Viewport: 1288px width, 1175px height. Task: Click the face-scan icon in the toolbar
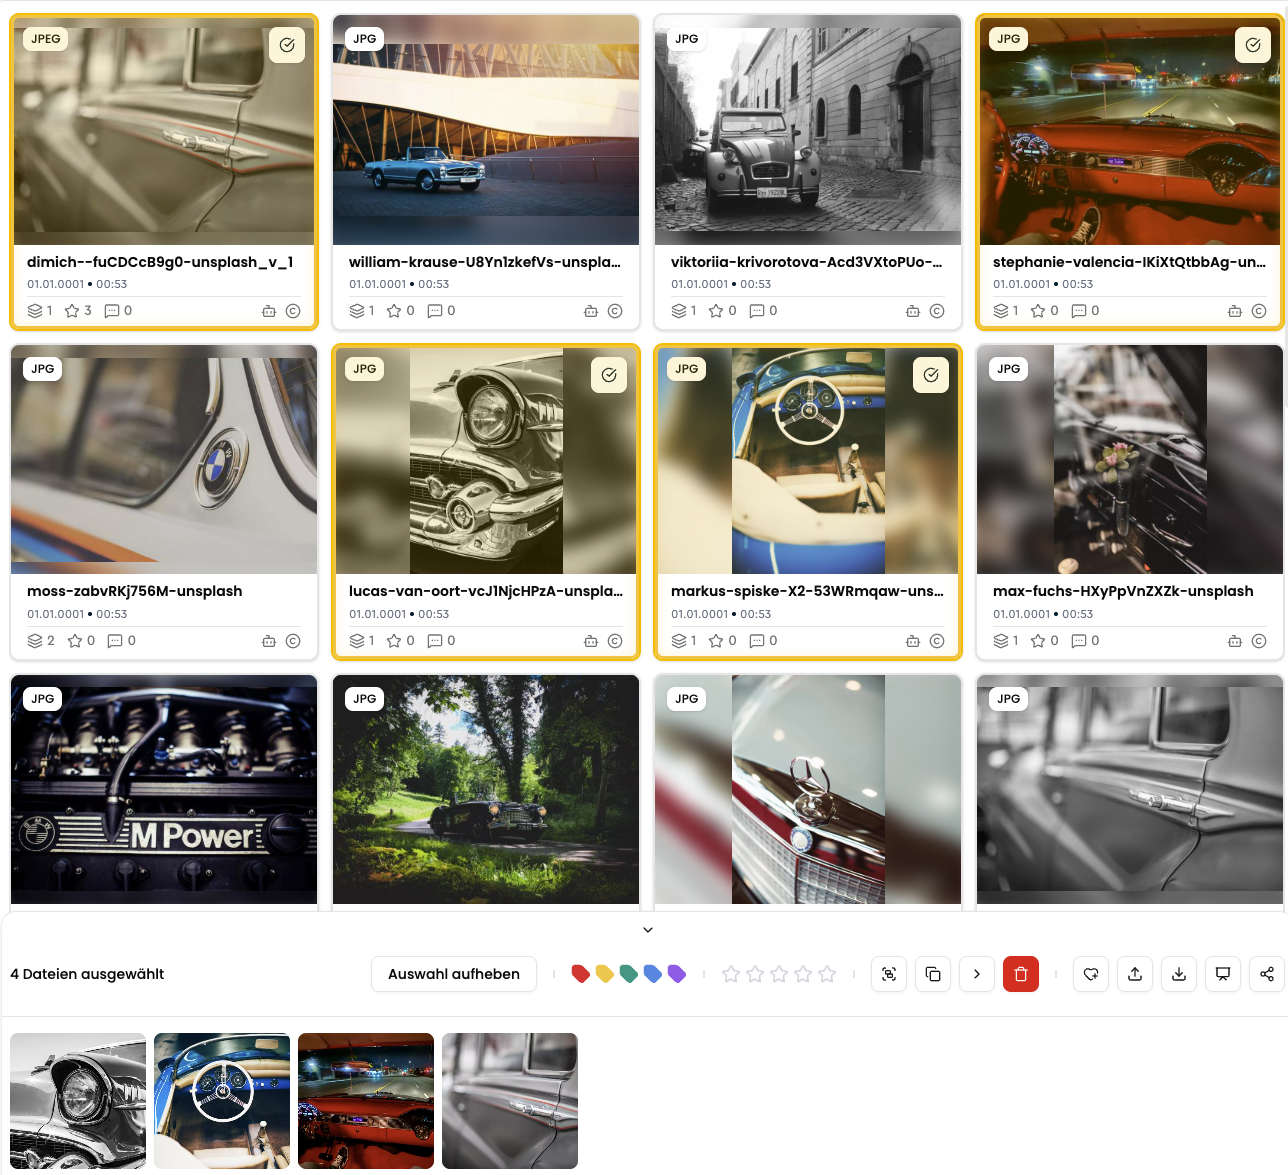(889, 974)
